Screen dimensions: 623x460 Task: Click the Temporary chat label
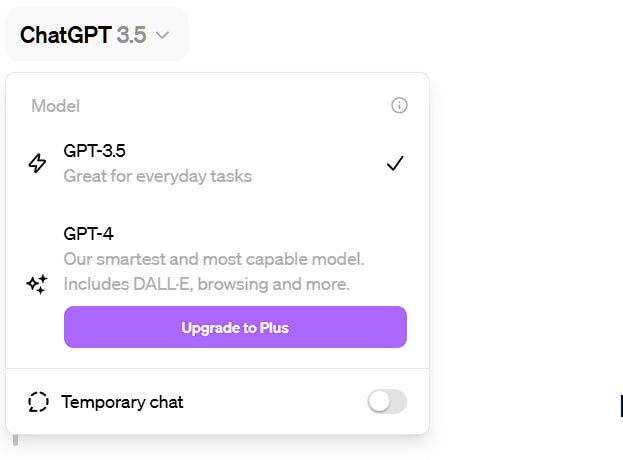click(x=122, y=402)
